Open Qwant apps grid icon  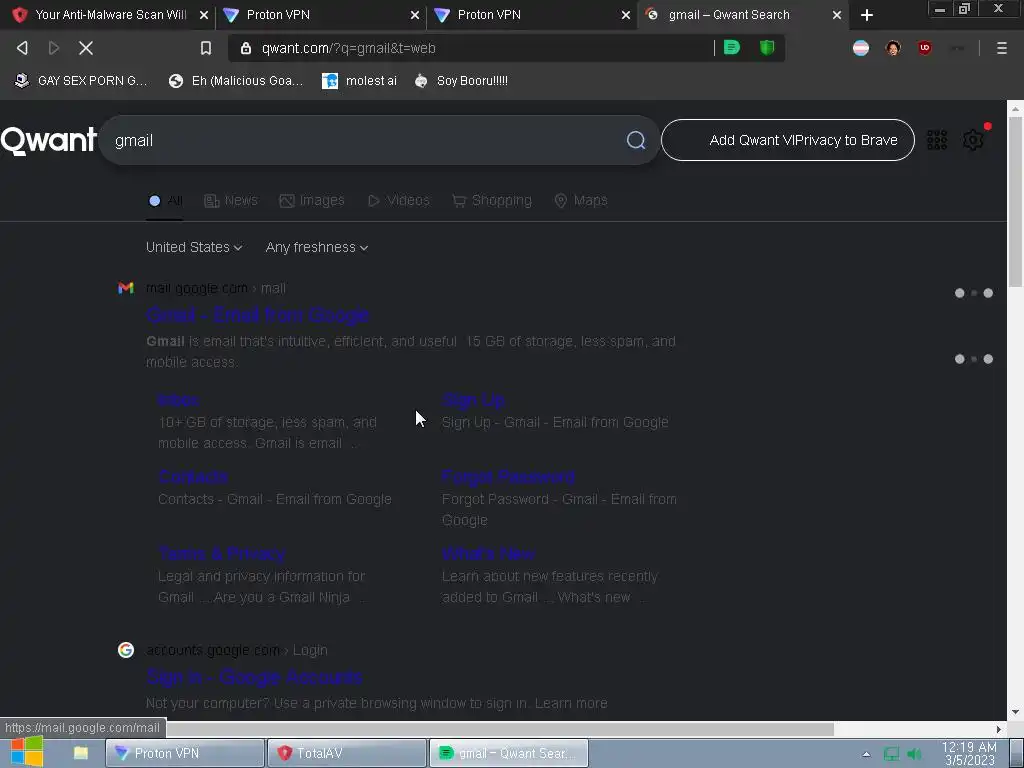(936, 140)
